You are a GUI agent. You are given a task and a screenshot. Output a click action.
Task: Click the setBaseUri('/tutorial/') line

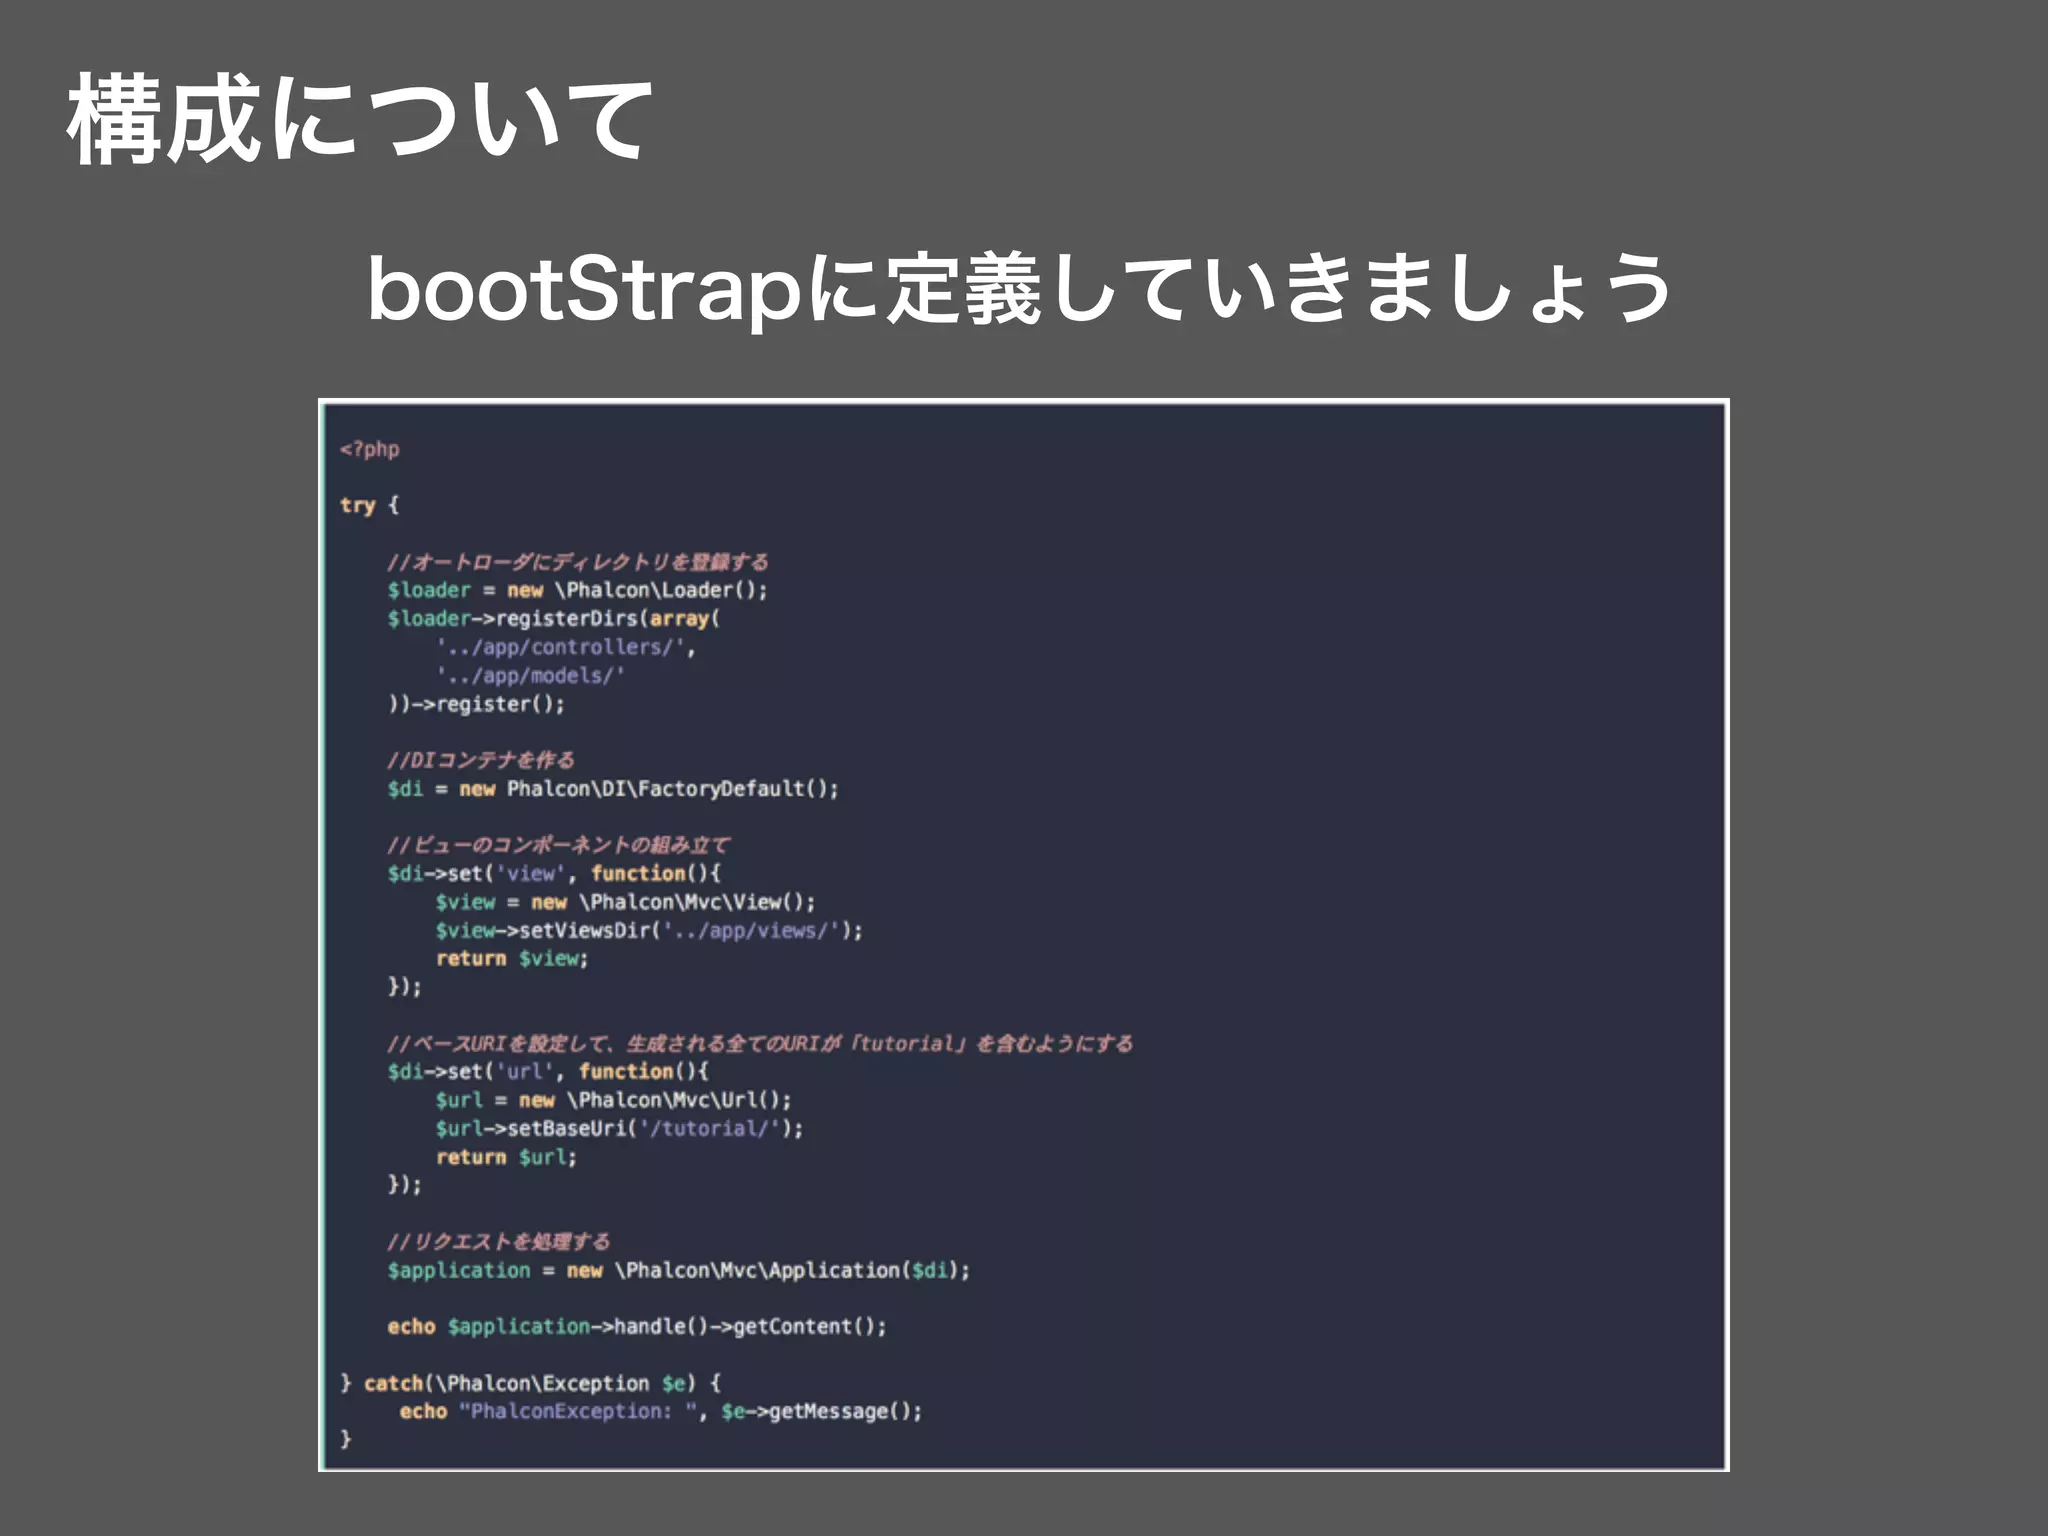pyautogui.click(x=618, y=1128)
